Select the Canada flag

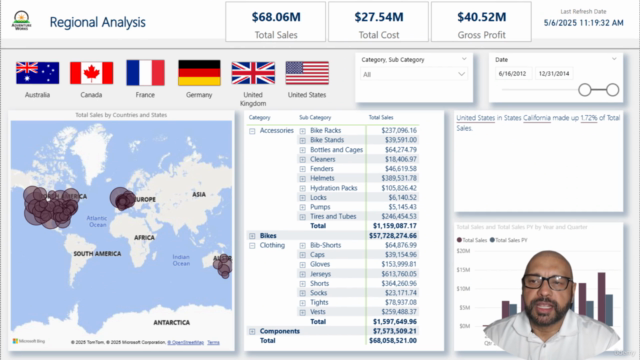coord(91,73)
